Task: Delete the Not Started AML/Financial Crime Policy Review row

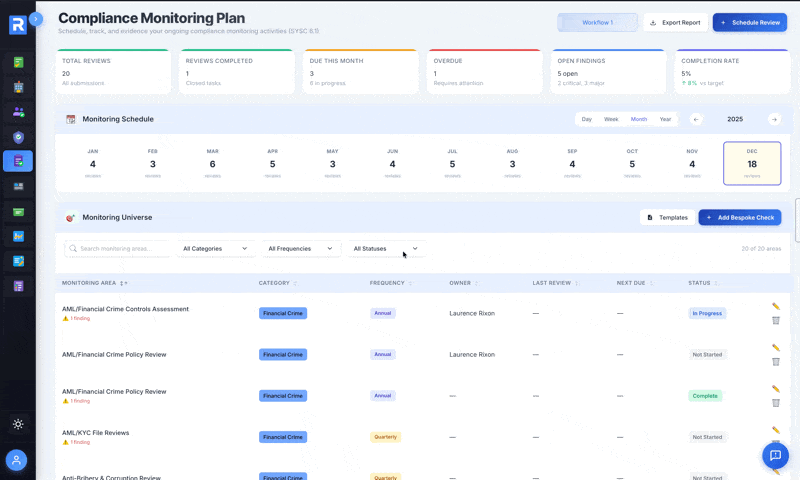Action: pos(776,362)
